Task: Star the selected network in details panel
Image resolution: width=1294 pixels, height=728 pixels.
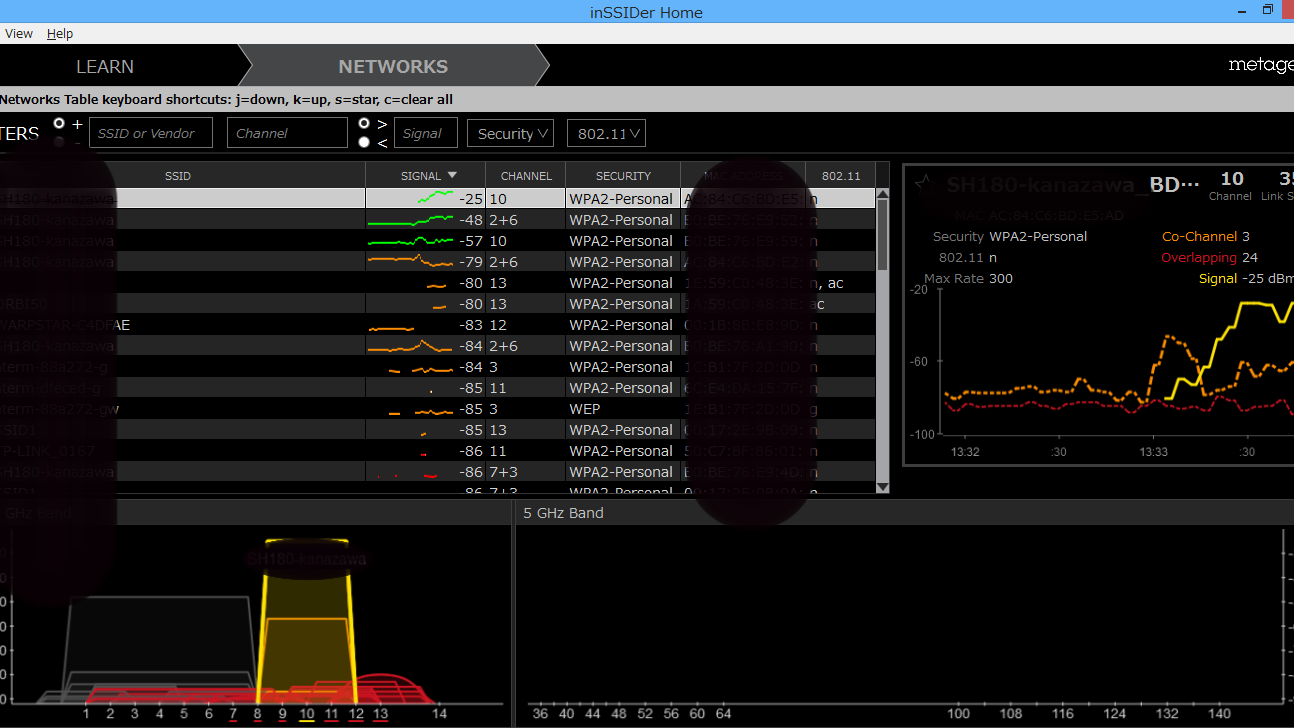Action: tap(924, 182)
